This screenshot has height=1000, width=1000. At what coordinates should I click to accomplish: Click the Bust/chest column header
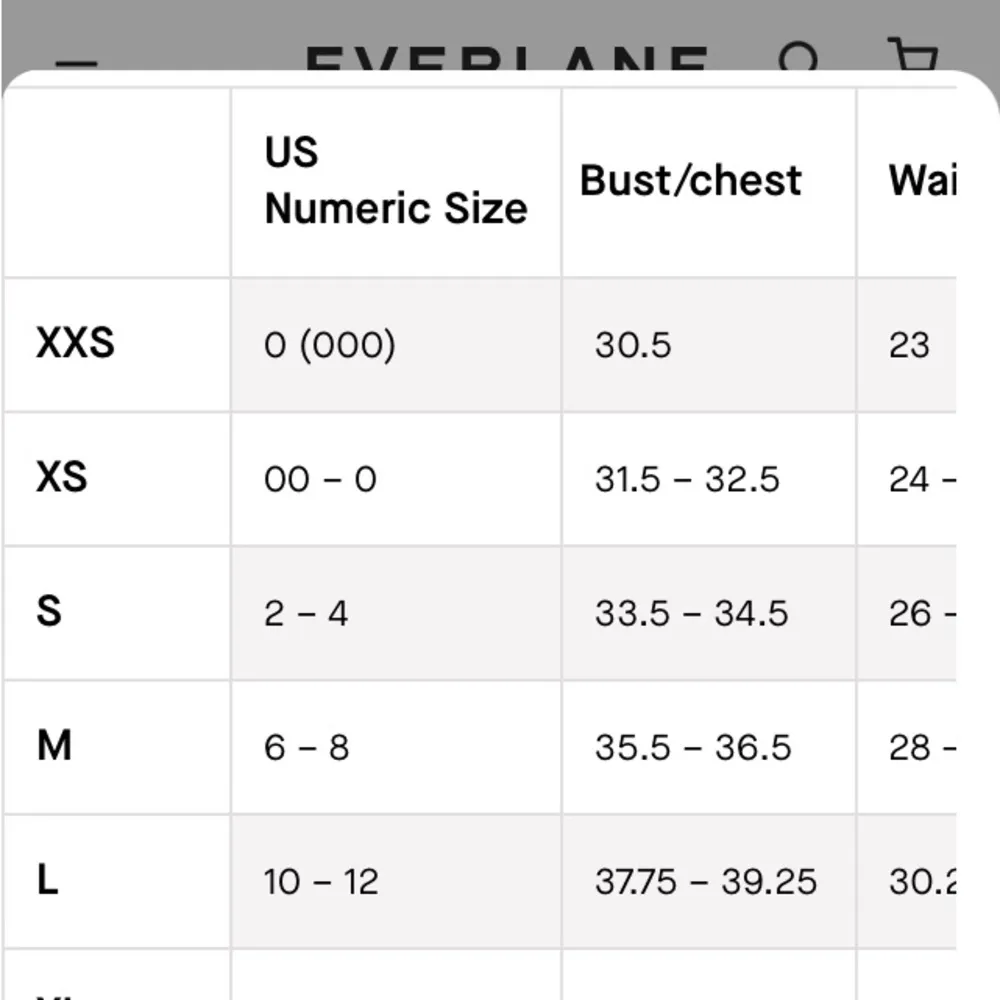691,181
